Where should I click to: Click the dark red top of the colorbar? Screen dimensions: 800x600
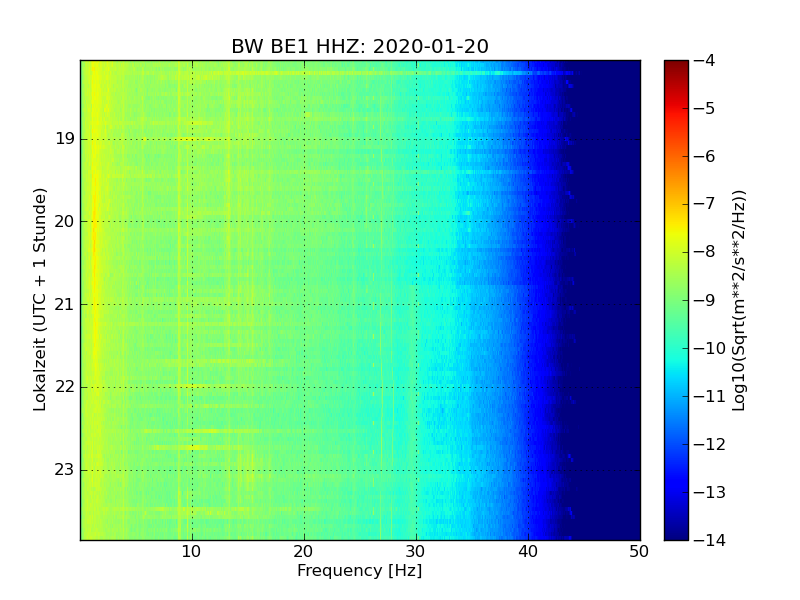pyautogui.click(x=676, y=67)
